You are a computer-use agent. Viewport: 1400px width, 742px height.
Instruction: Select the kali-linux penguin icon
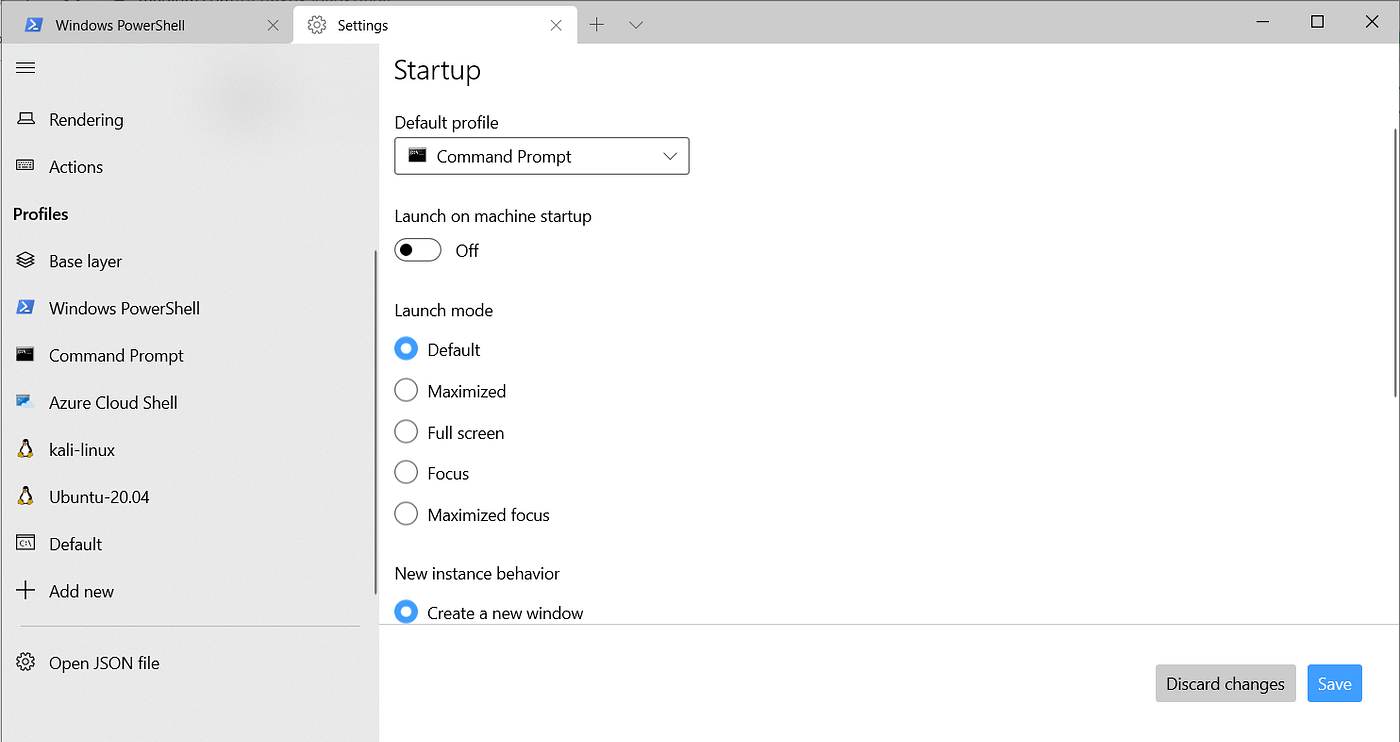click(x=25, y=449)
